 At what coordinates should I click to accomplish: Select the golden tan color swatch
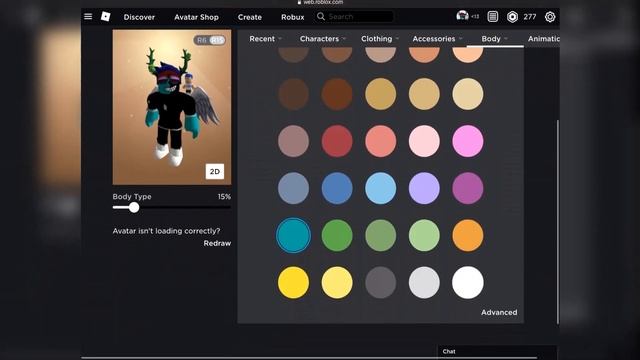(x=380, y=94)
